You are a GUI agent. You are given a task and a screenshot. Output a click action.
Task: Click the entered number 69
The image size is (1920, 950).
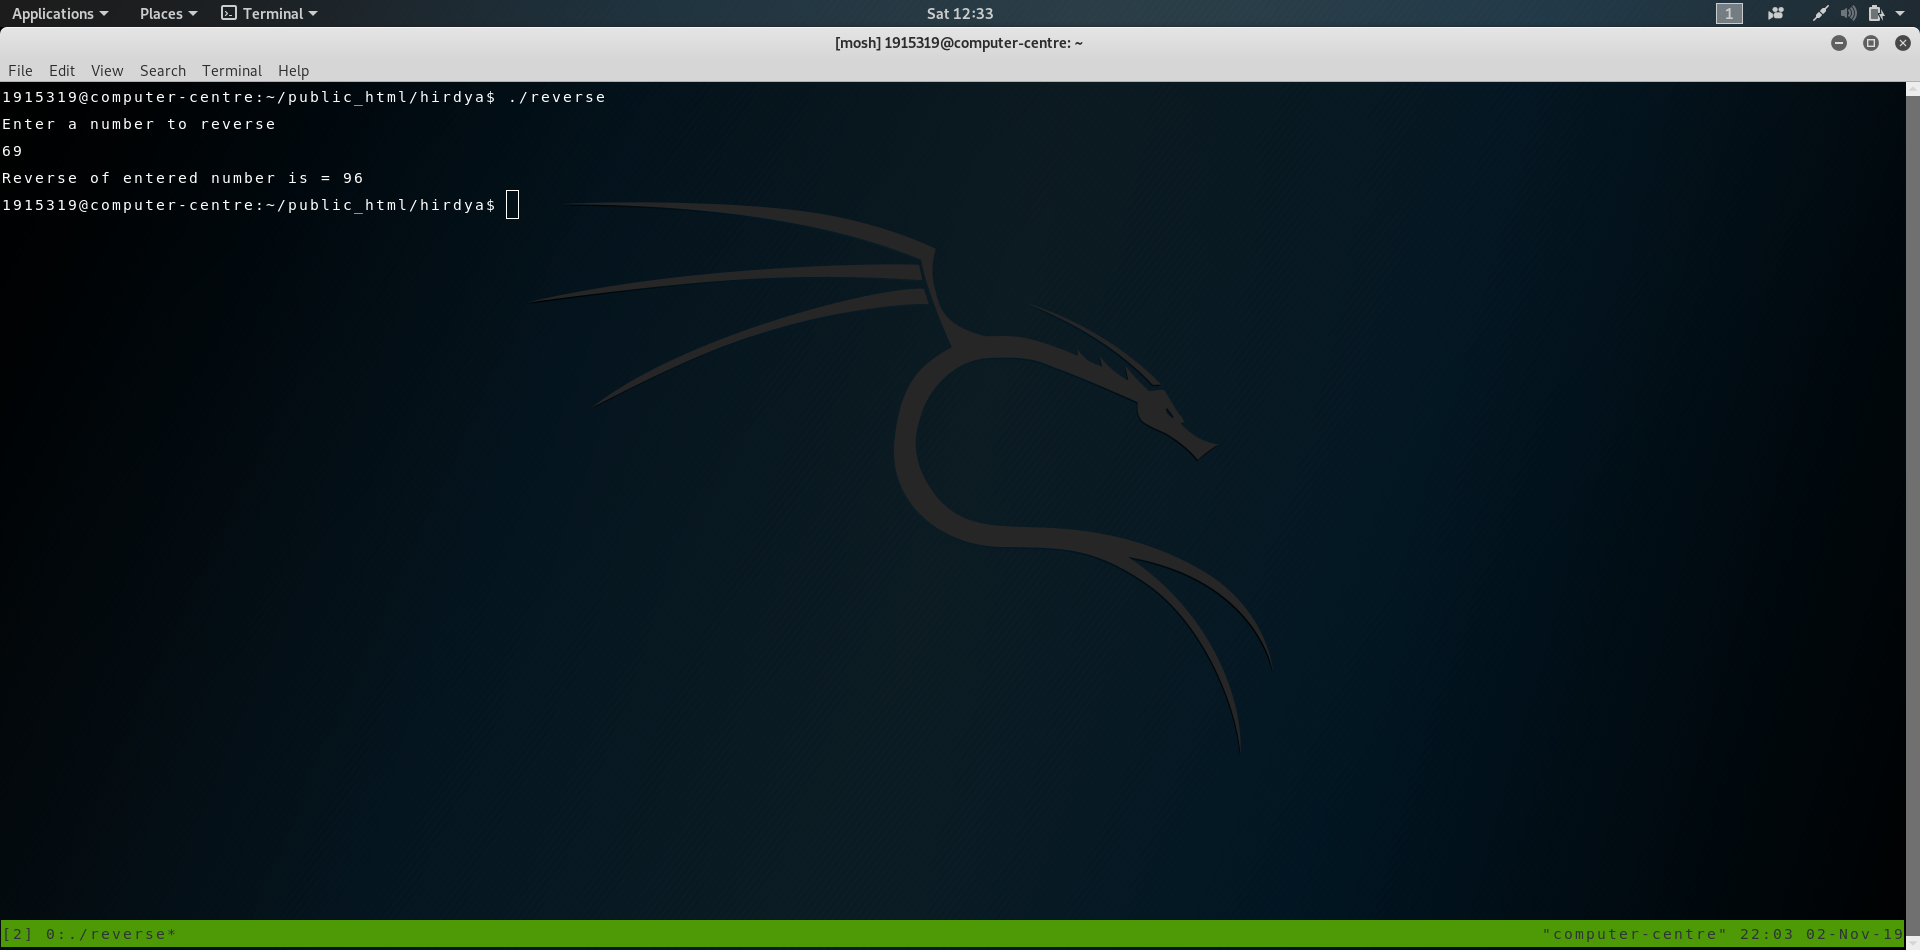tap(12, 151)
